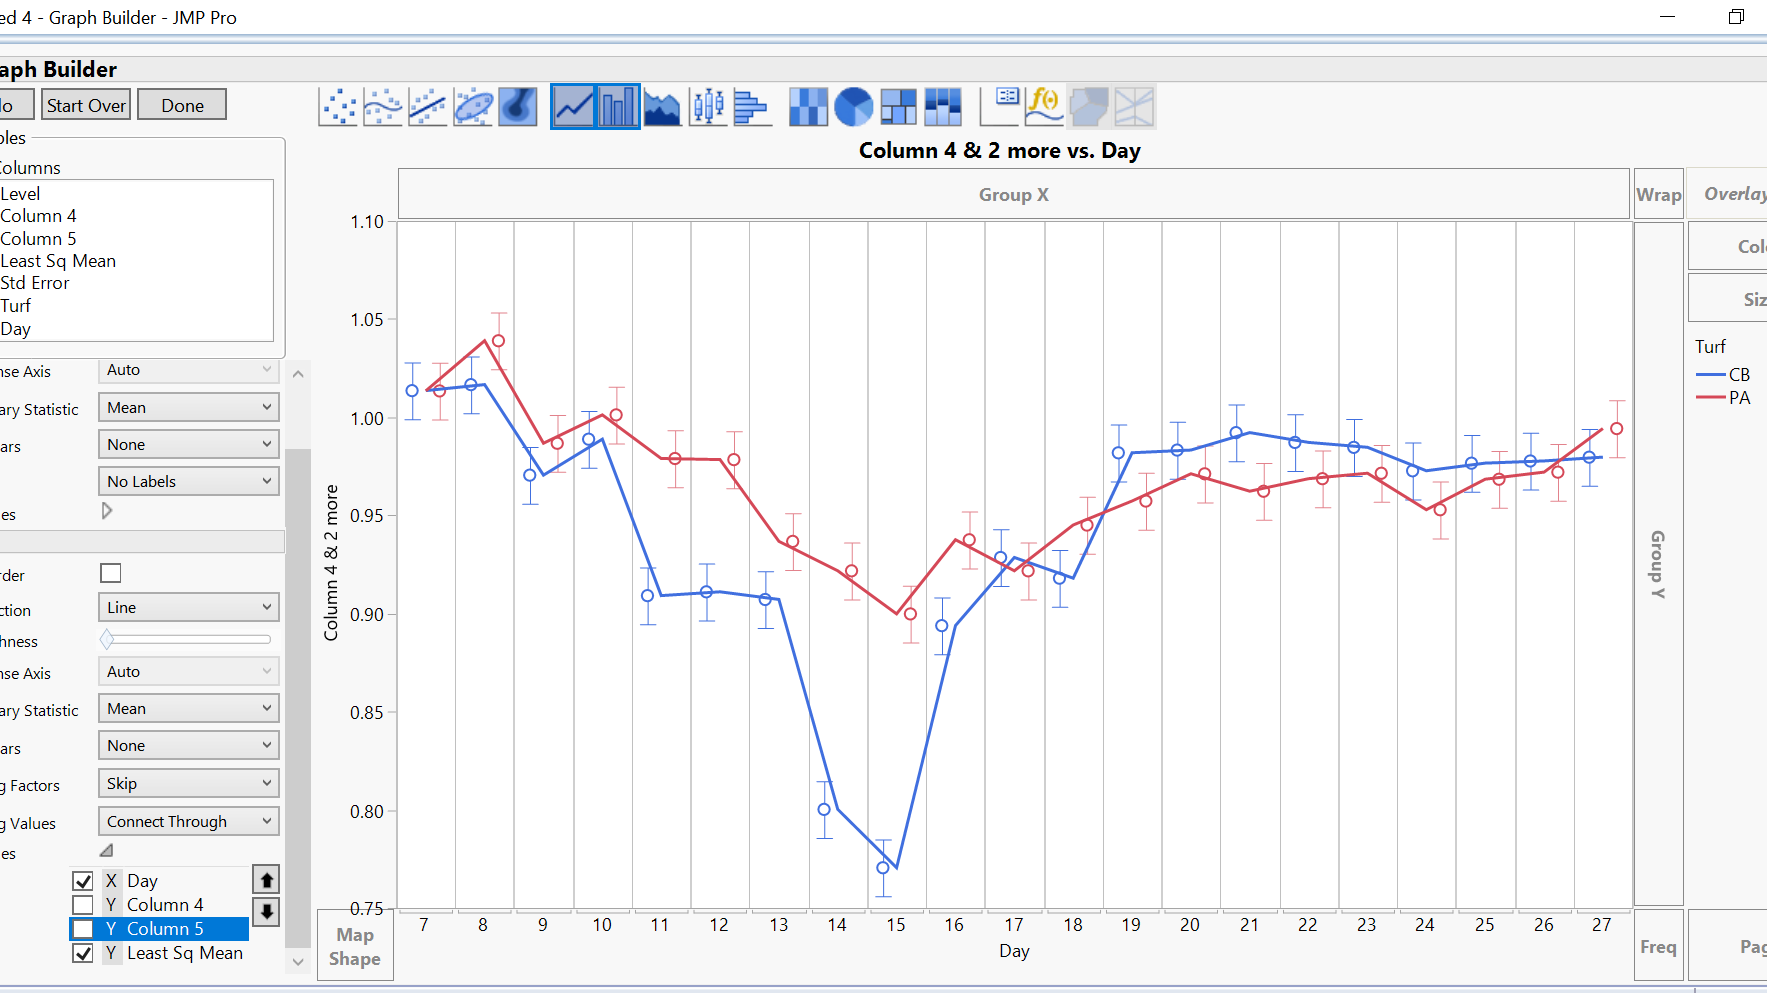This screenshot has height=993, width=1767.
Task: Open the None dropdown above Skip
Action: (189, 745)
